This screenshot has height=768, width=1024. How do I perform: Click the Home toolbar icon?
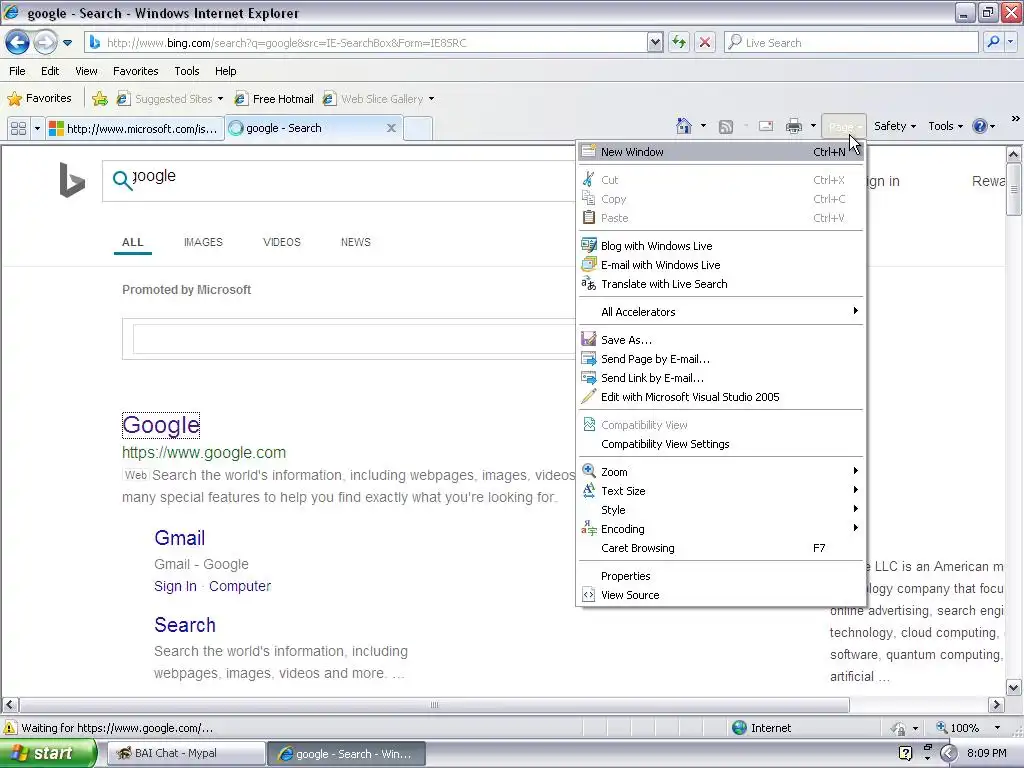pyautogui.click(x=684, y=126)
